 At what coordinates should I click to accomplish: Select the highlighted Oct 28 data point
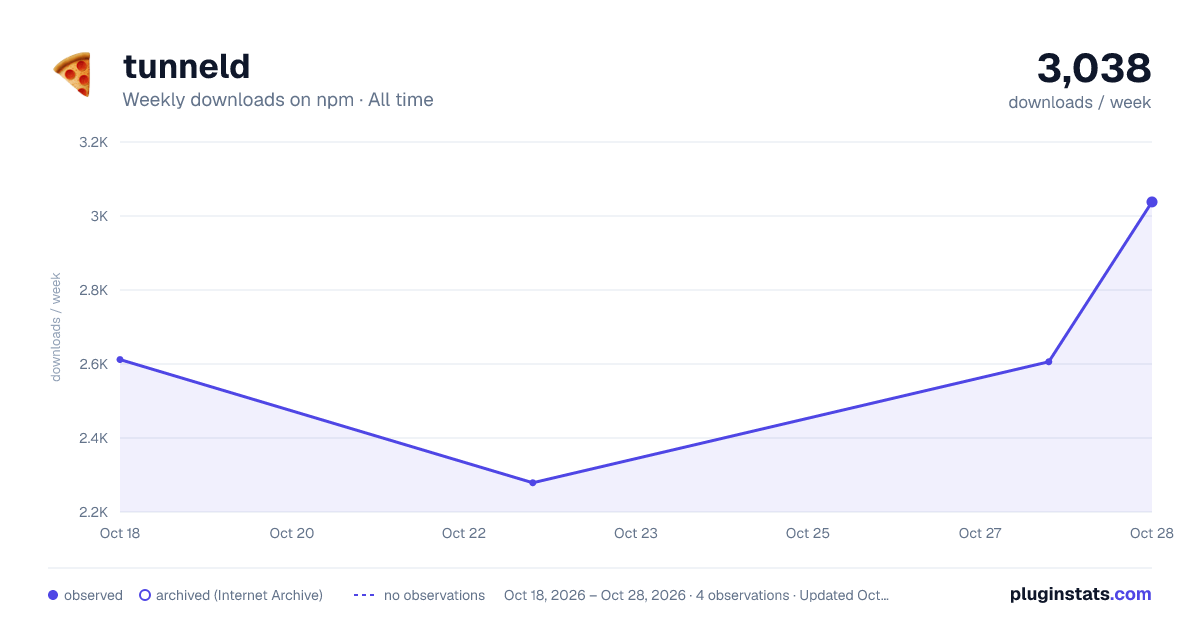pos(1152,202)
